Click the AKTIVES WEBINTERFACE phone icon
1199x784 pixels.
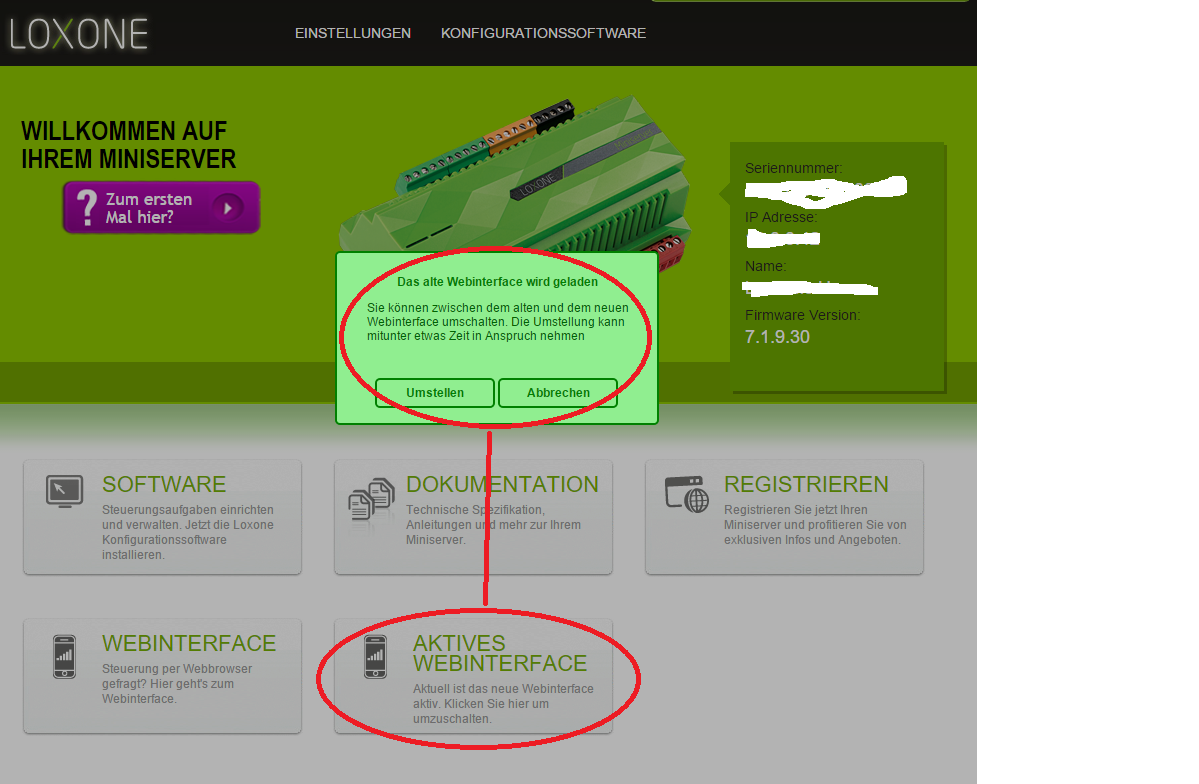(375, 656)
